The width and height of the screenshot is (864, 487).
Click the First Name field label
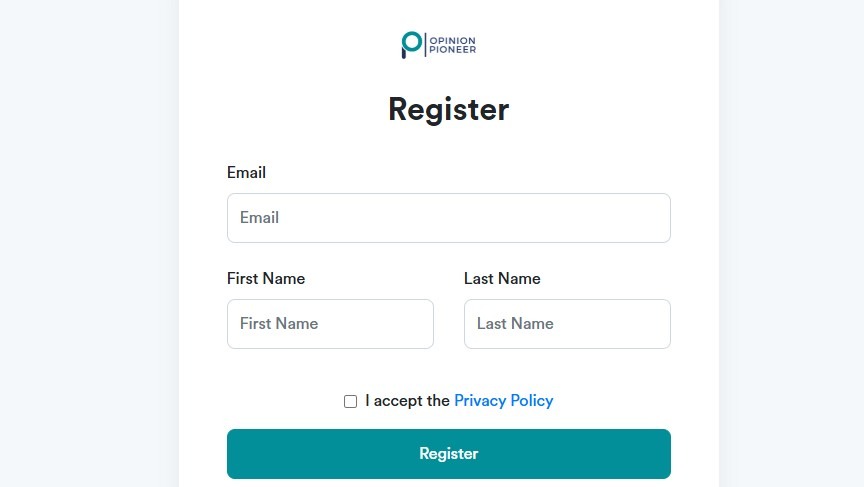(266, 278)
